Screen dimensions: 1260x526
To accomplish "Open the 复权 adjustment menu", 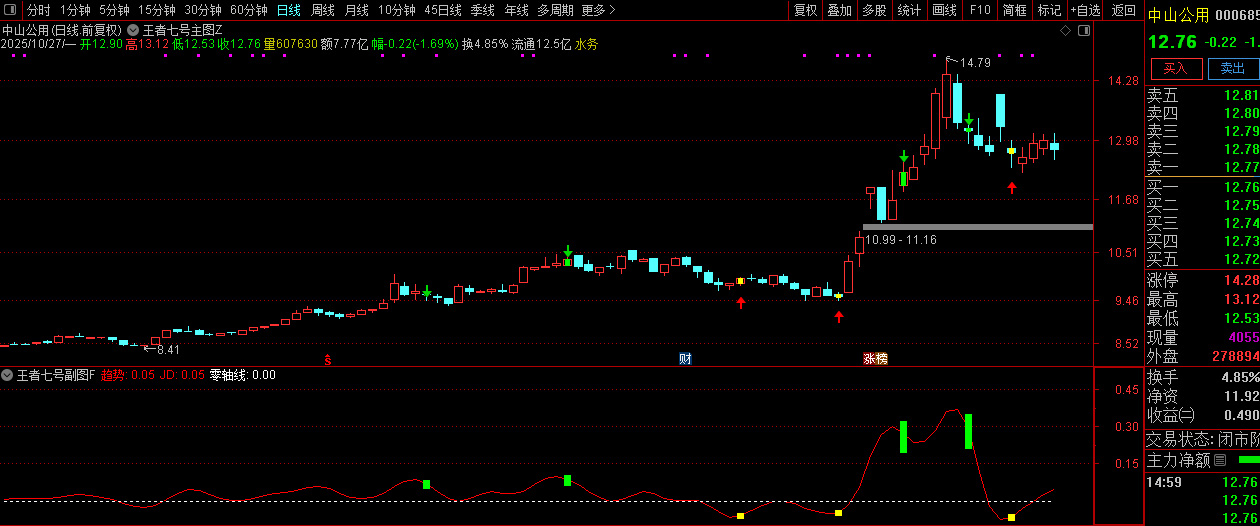I will (x=805, y=10).
